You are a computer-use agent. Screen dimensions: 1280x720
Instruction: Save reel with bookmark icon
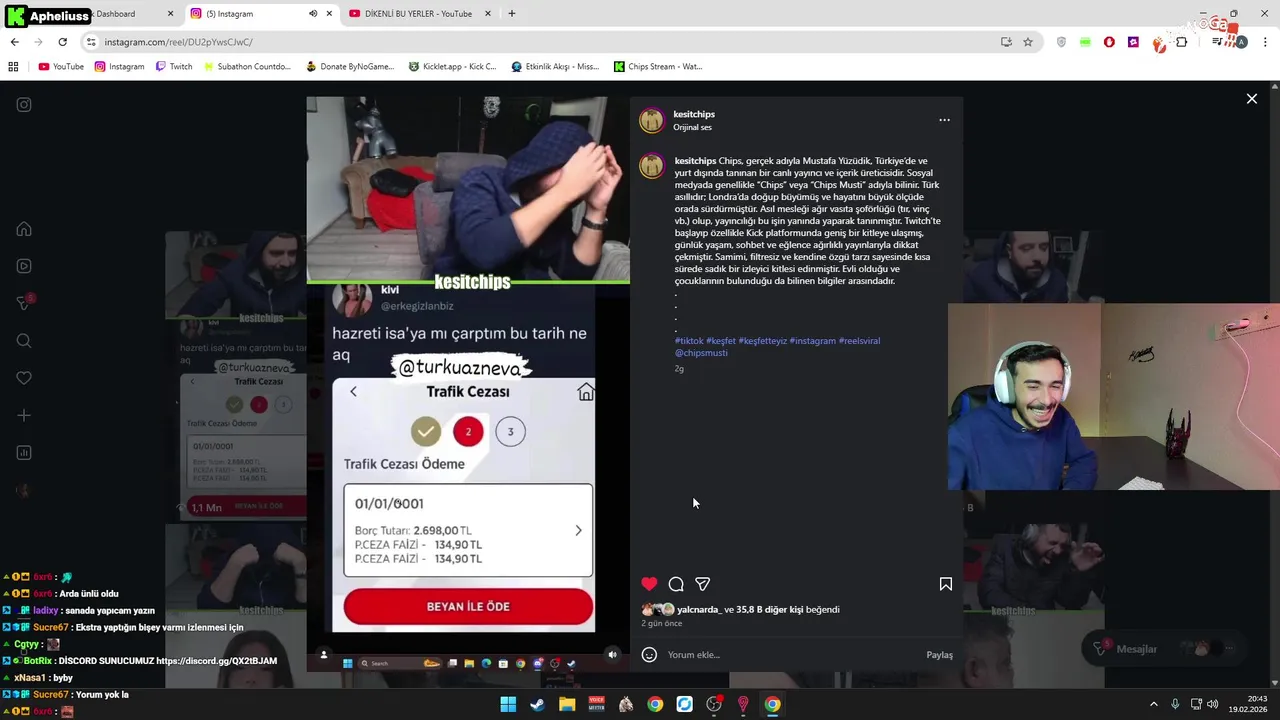[945, 584]
